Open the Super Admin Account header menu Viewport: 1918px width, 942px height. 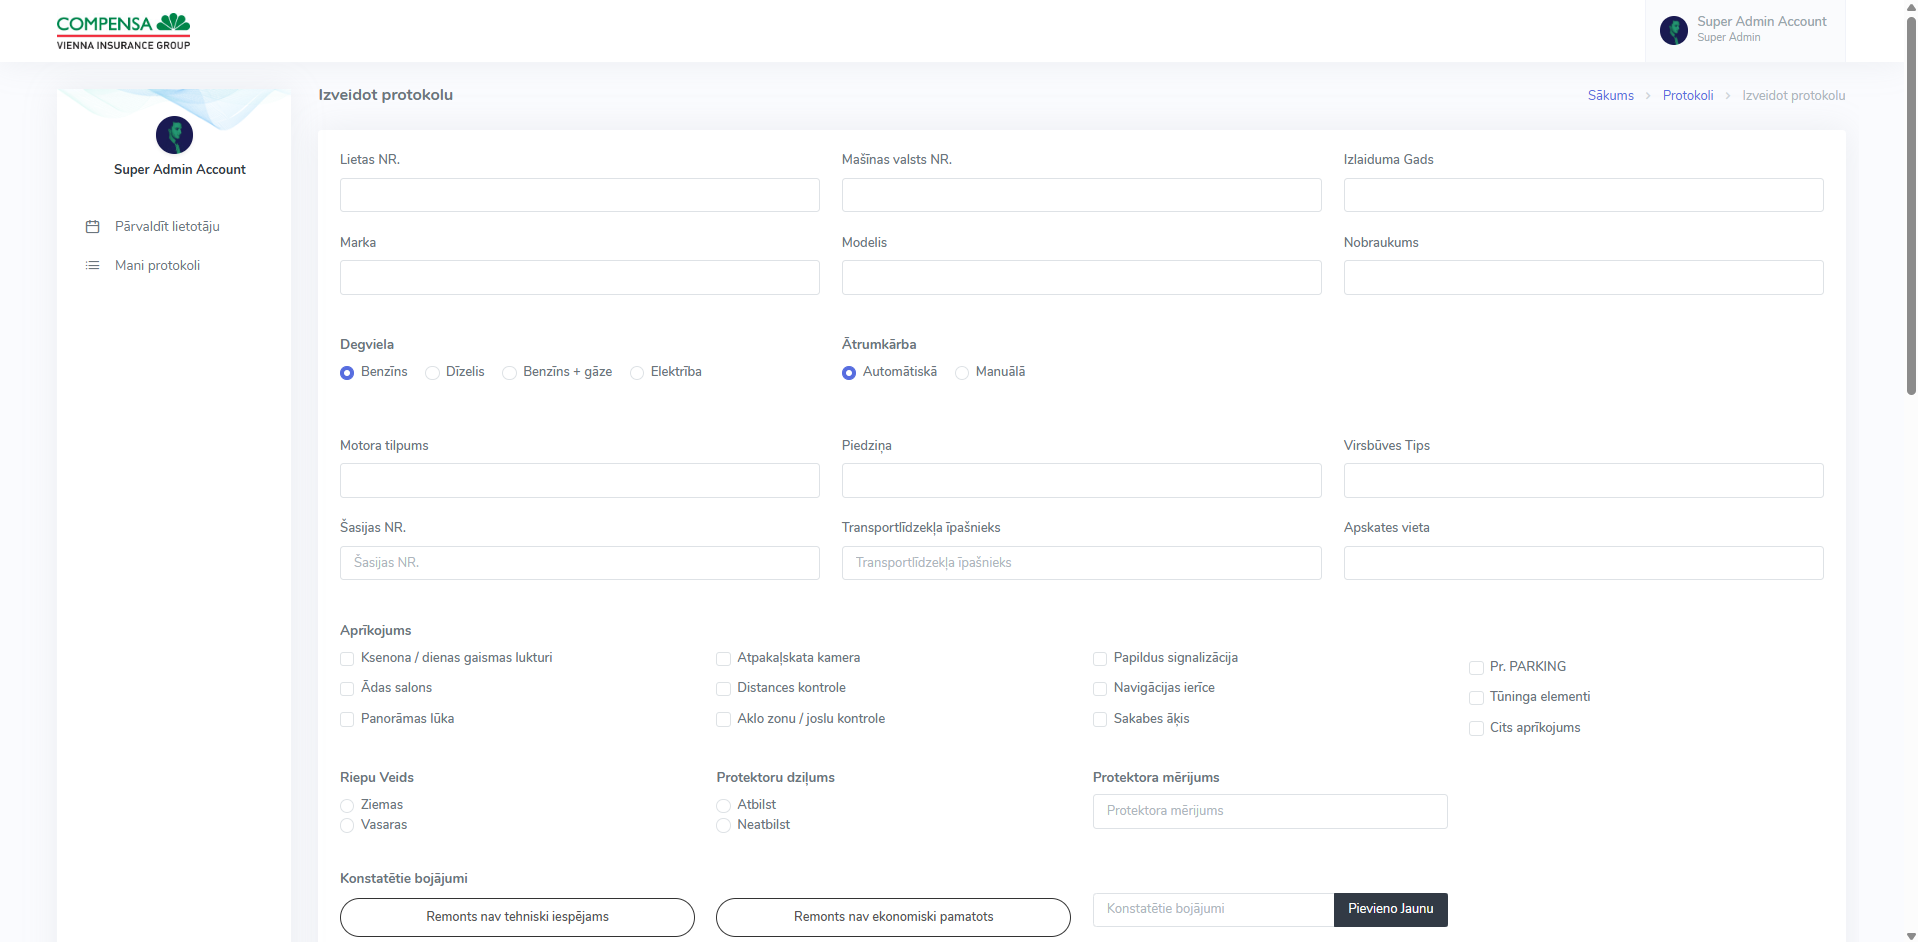[1760, 29]
